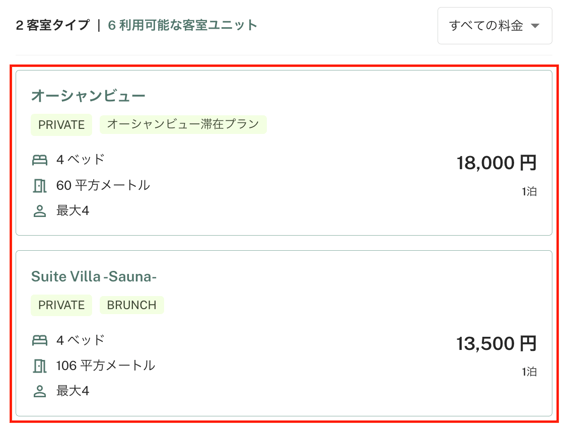The image size is (569, 435).
Task: Select the PRIVATE tag on オーシャンビュー
Action: 61,125
